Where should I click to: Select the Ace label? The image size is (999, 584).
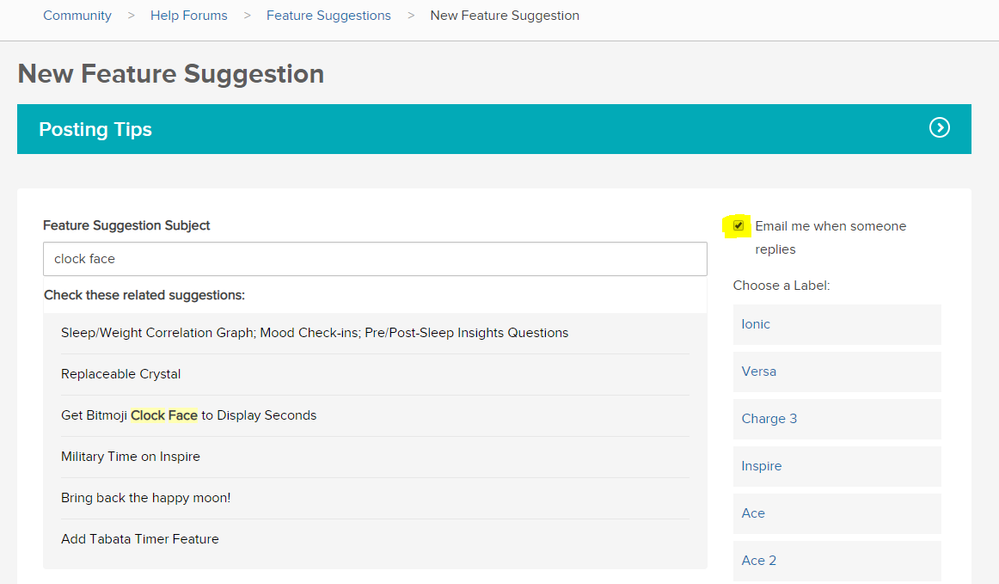coord(753,513)
